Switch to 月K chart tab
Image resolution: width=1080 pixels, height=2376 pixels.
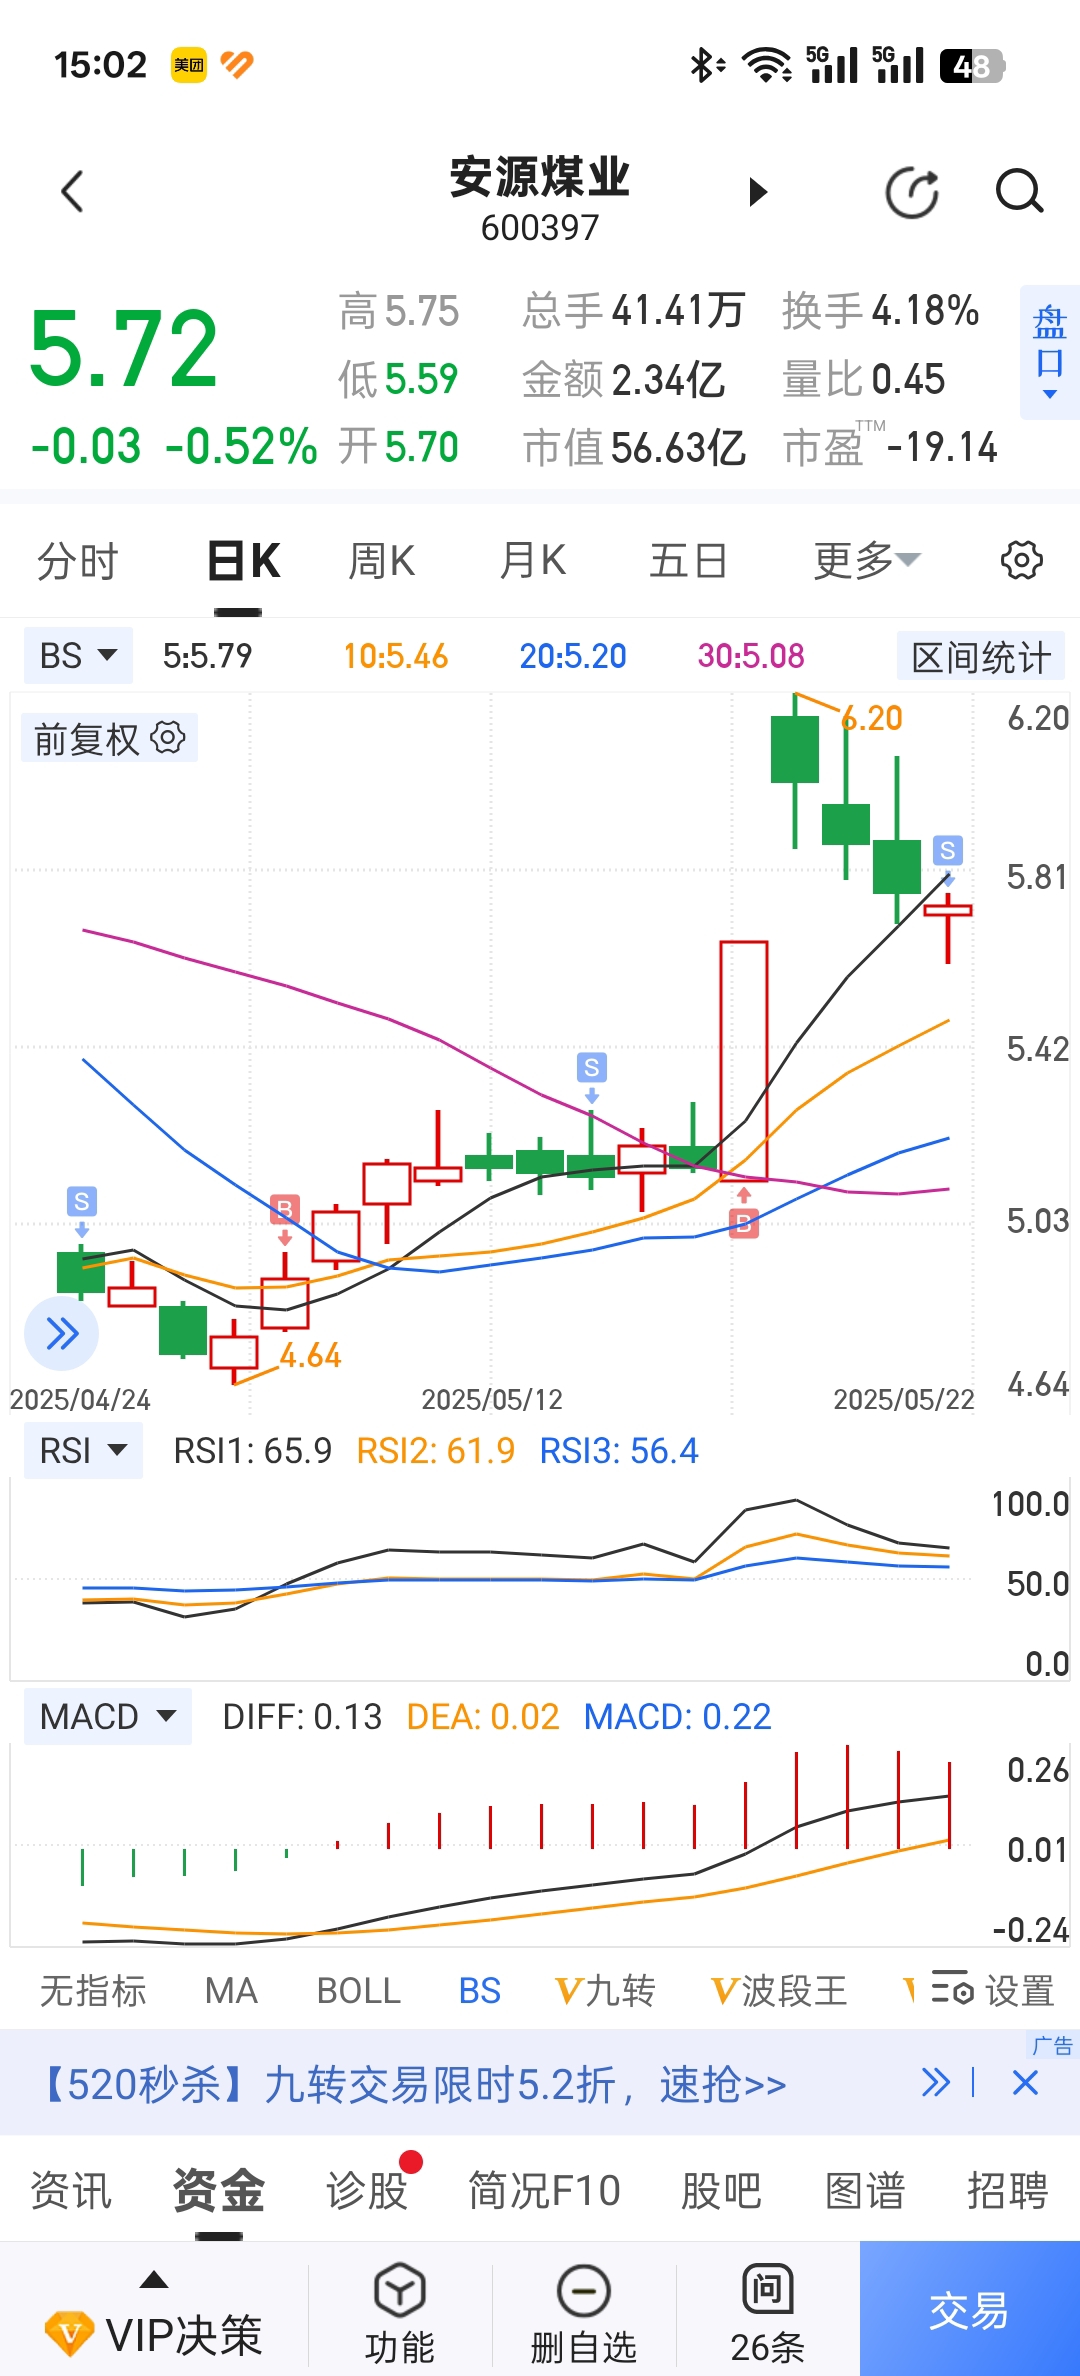(x=533, y=560)
